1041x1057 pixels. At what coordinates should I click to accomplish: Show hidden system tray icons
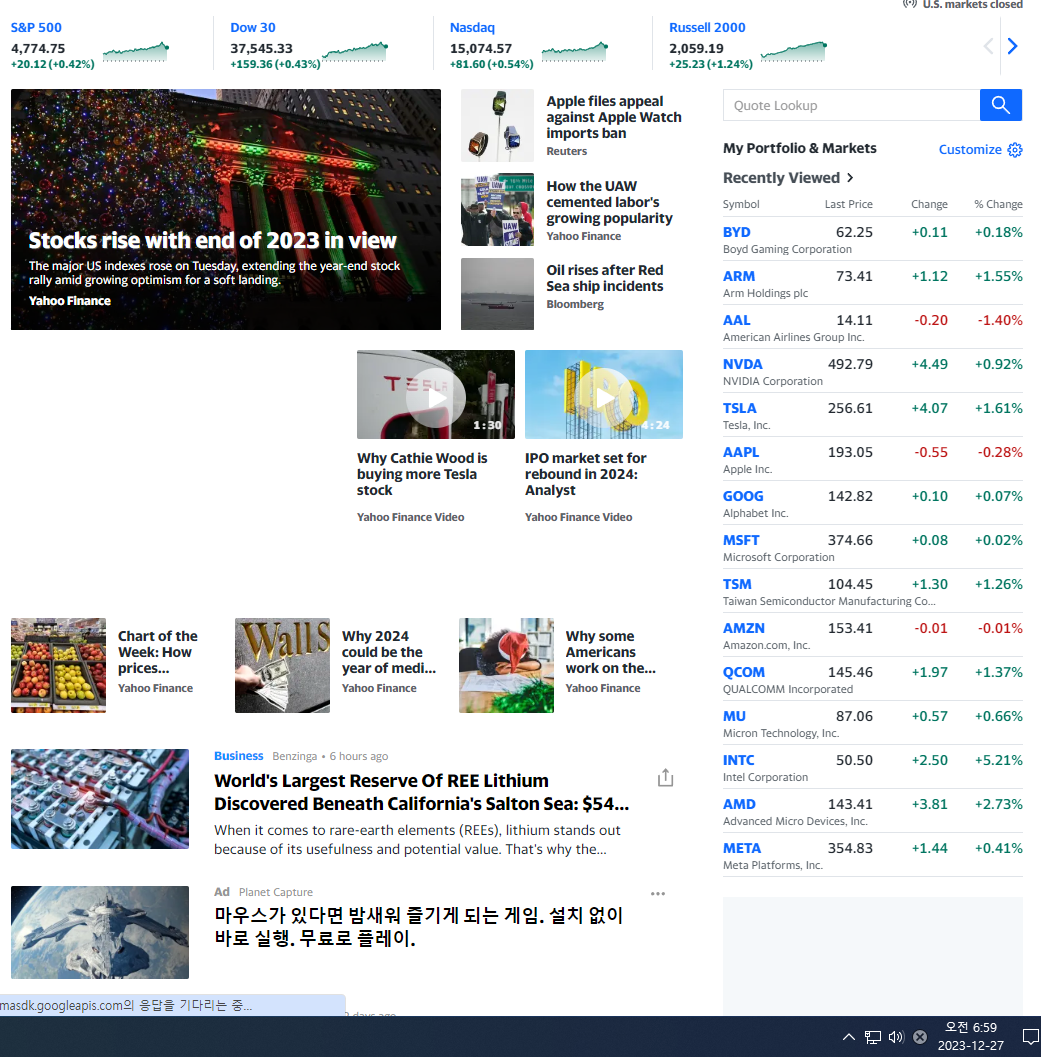pos(849,1037)
